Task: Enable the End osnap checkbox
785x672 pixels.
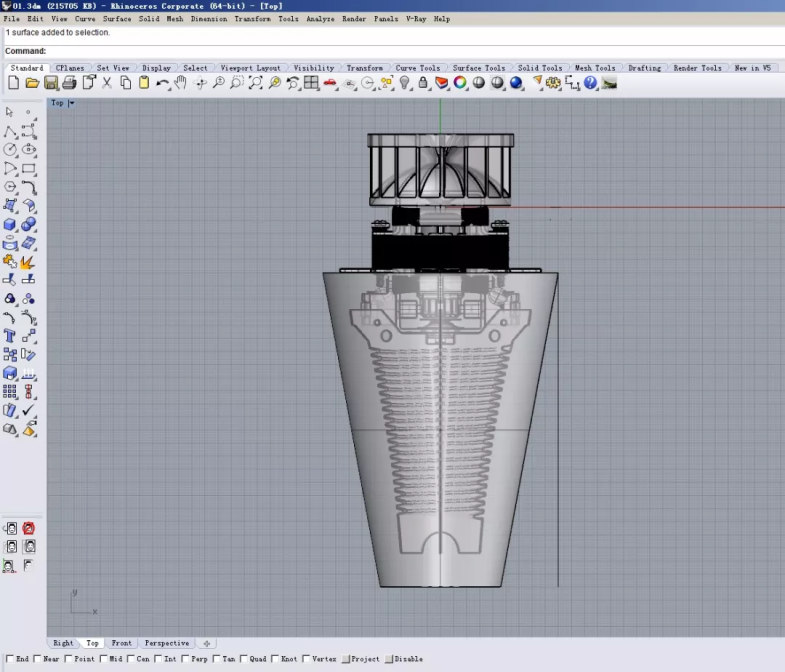Action: (9, 659)
